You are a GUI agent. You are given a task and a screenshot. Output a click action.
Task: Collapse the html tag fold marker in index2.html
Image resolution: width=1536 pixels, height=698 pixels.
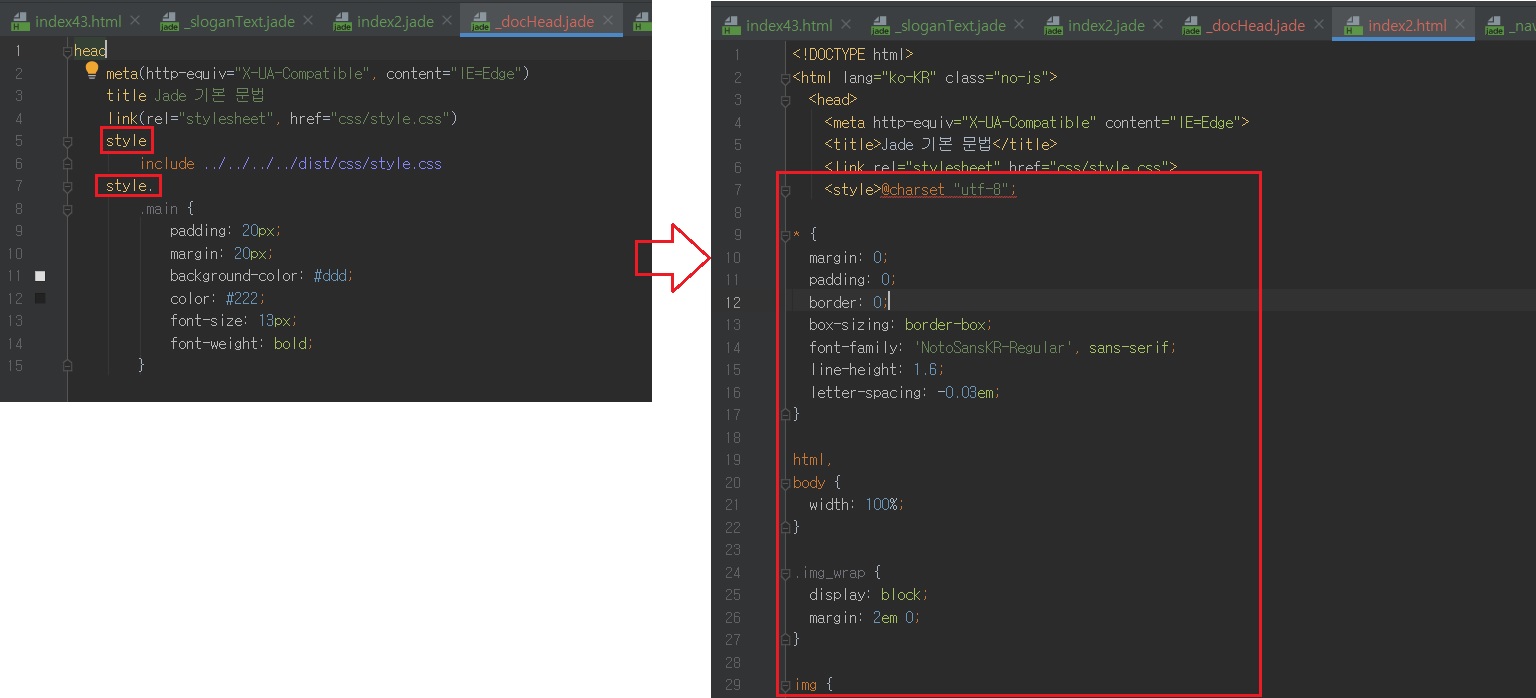tap(786, 77)
